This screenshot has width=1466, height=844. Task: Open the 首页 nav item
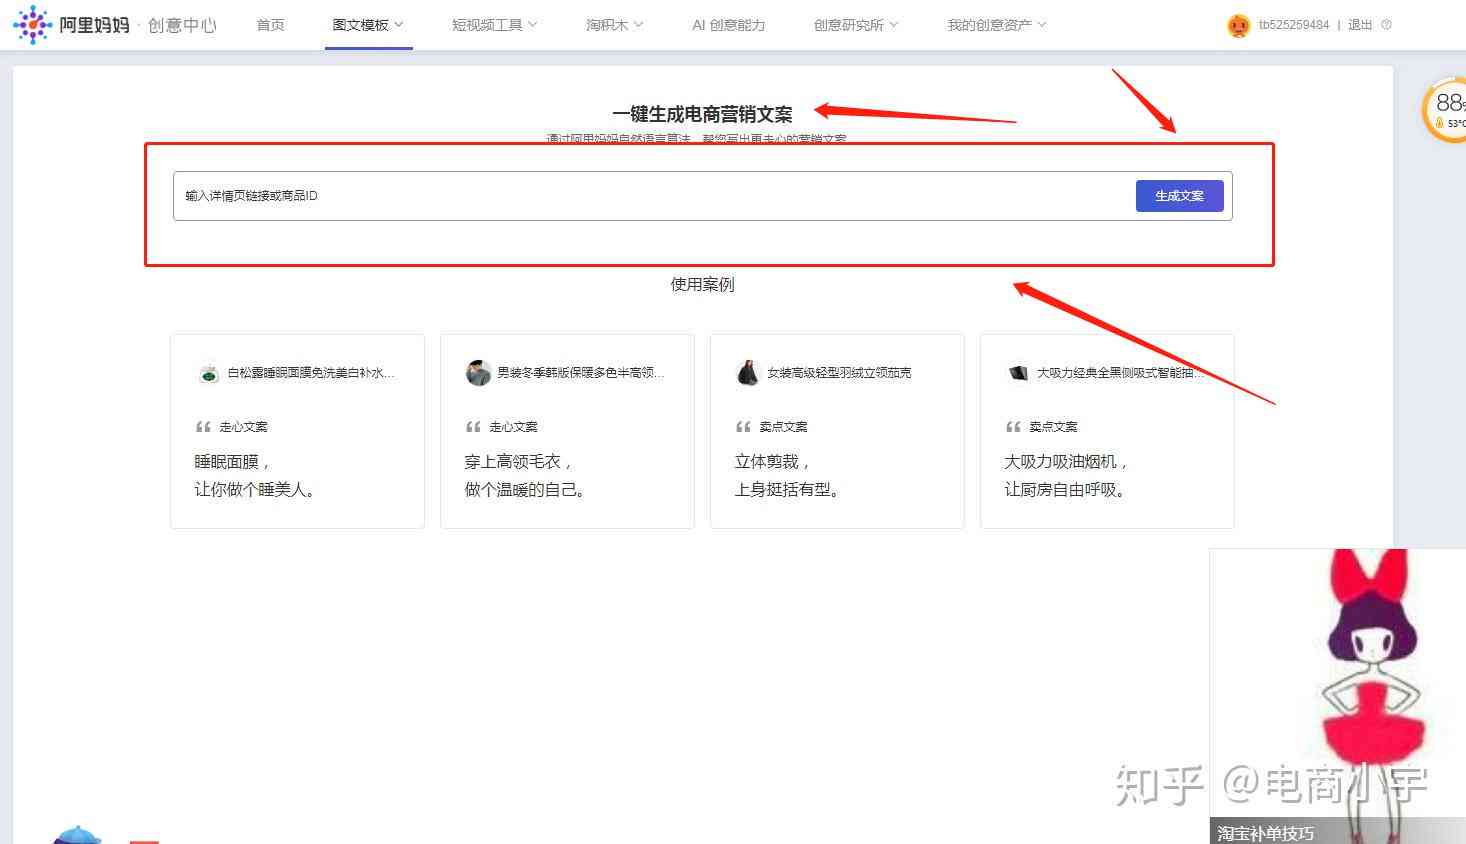click(x=270, y=25)
